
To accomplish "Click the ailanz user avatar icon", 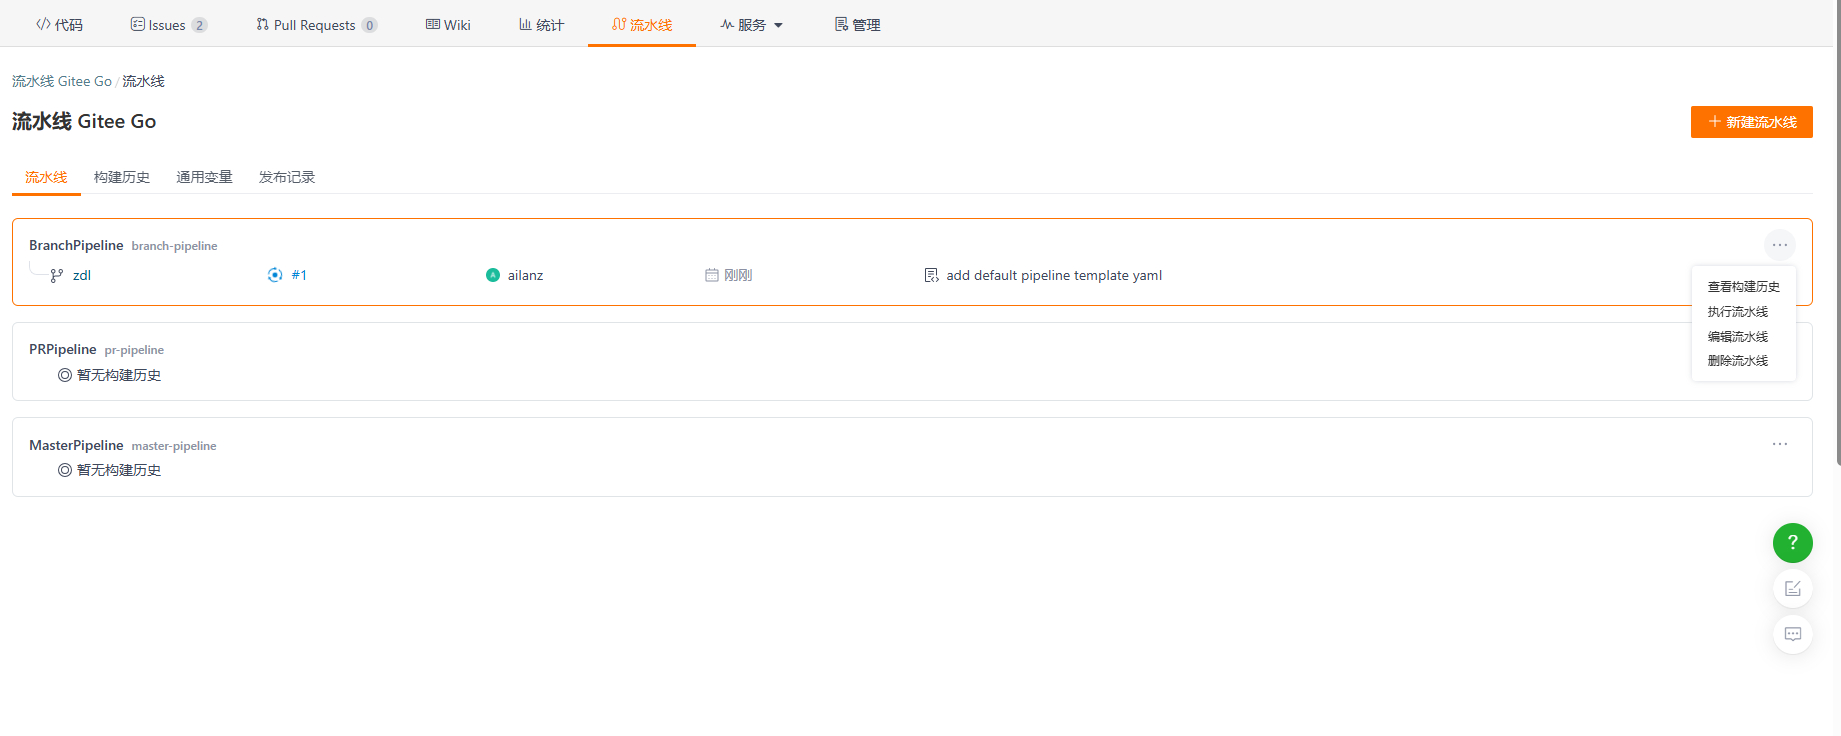I will [x=493, y=275].
